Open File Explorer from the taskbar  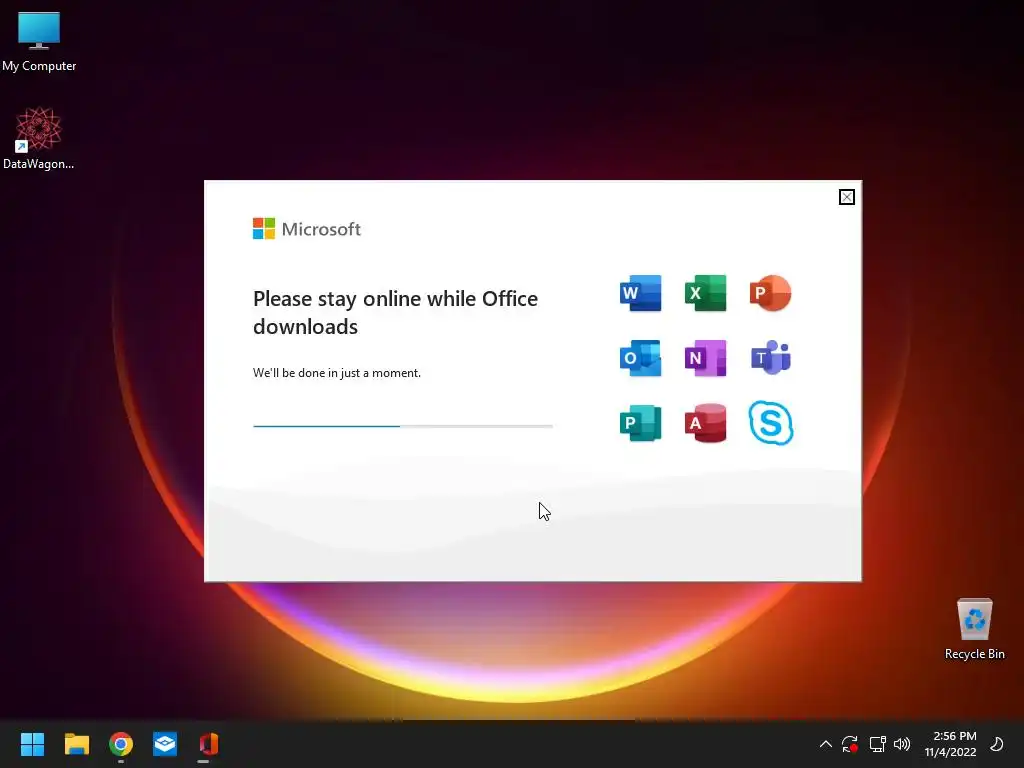coord(76,744)
